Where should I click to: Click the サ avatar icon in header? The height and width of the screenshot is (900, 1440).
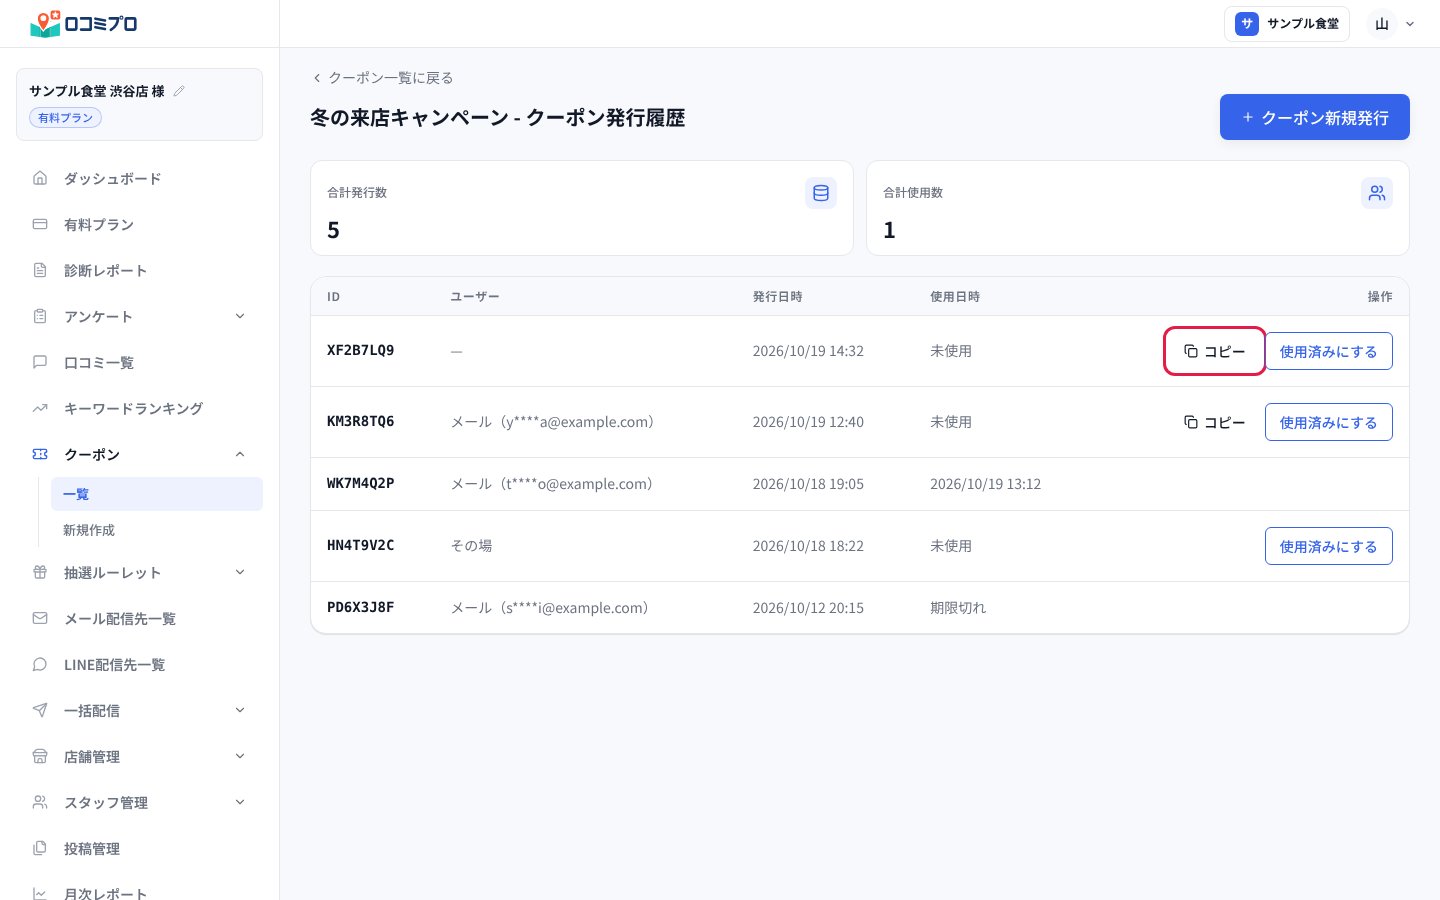tap(1247, 24)
